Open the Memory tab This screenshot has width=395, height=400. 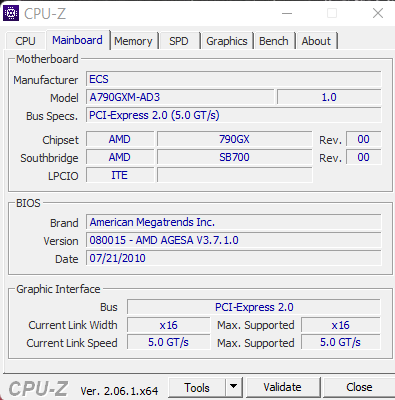tap(133, 41)
